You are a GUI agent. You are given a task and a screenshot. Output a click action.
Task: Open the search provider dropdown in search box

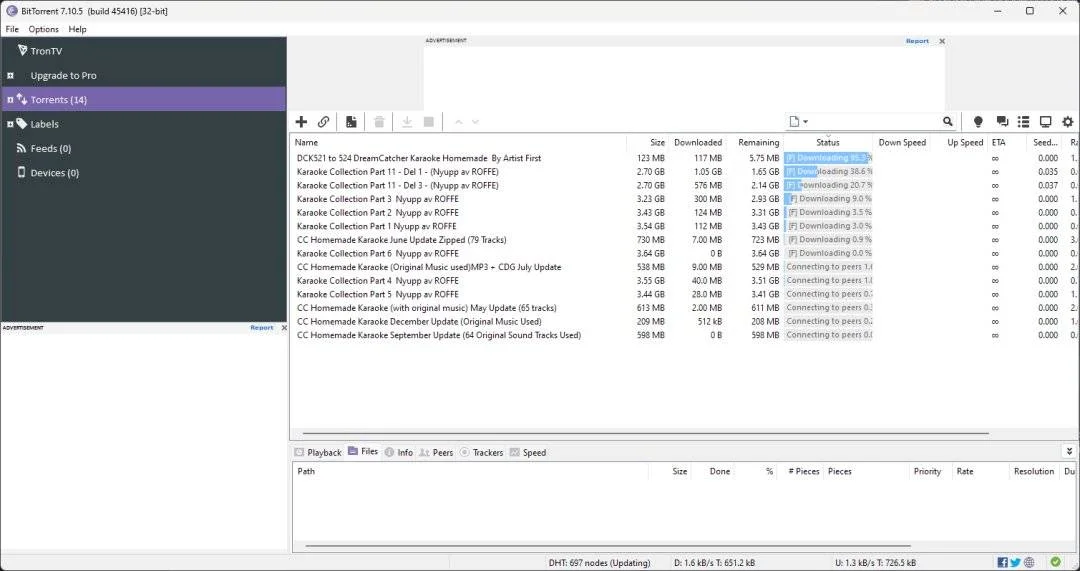point(798,122)
